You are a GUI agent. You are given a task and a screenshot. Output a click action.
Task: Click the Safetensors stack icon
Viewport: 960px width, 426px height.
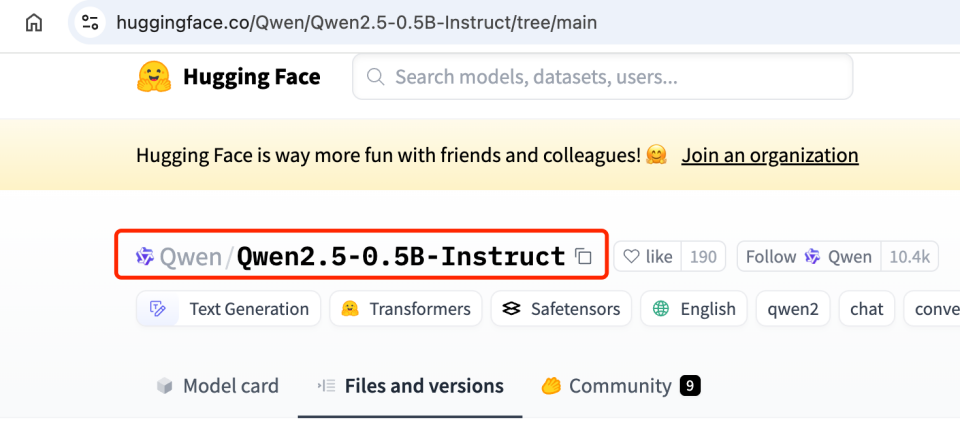[512, 309]
